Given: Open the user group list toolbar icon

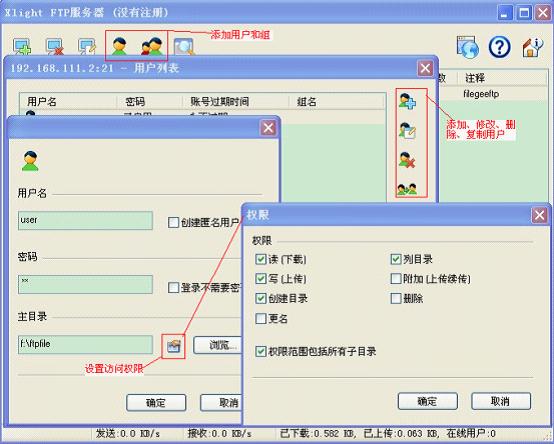Looking at the screenshot, I should (x=152, y=46).
